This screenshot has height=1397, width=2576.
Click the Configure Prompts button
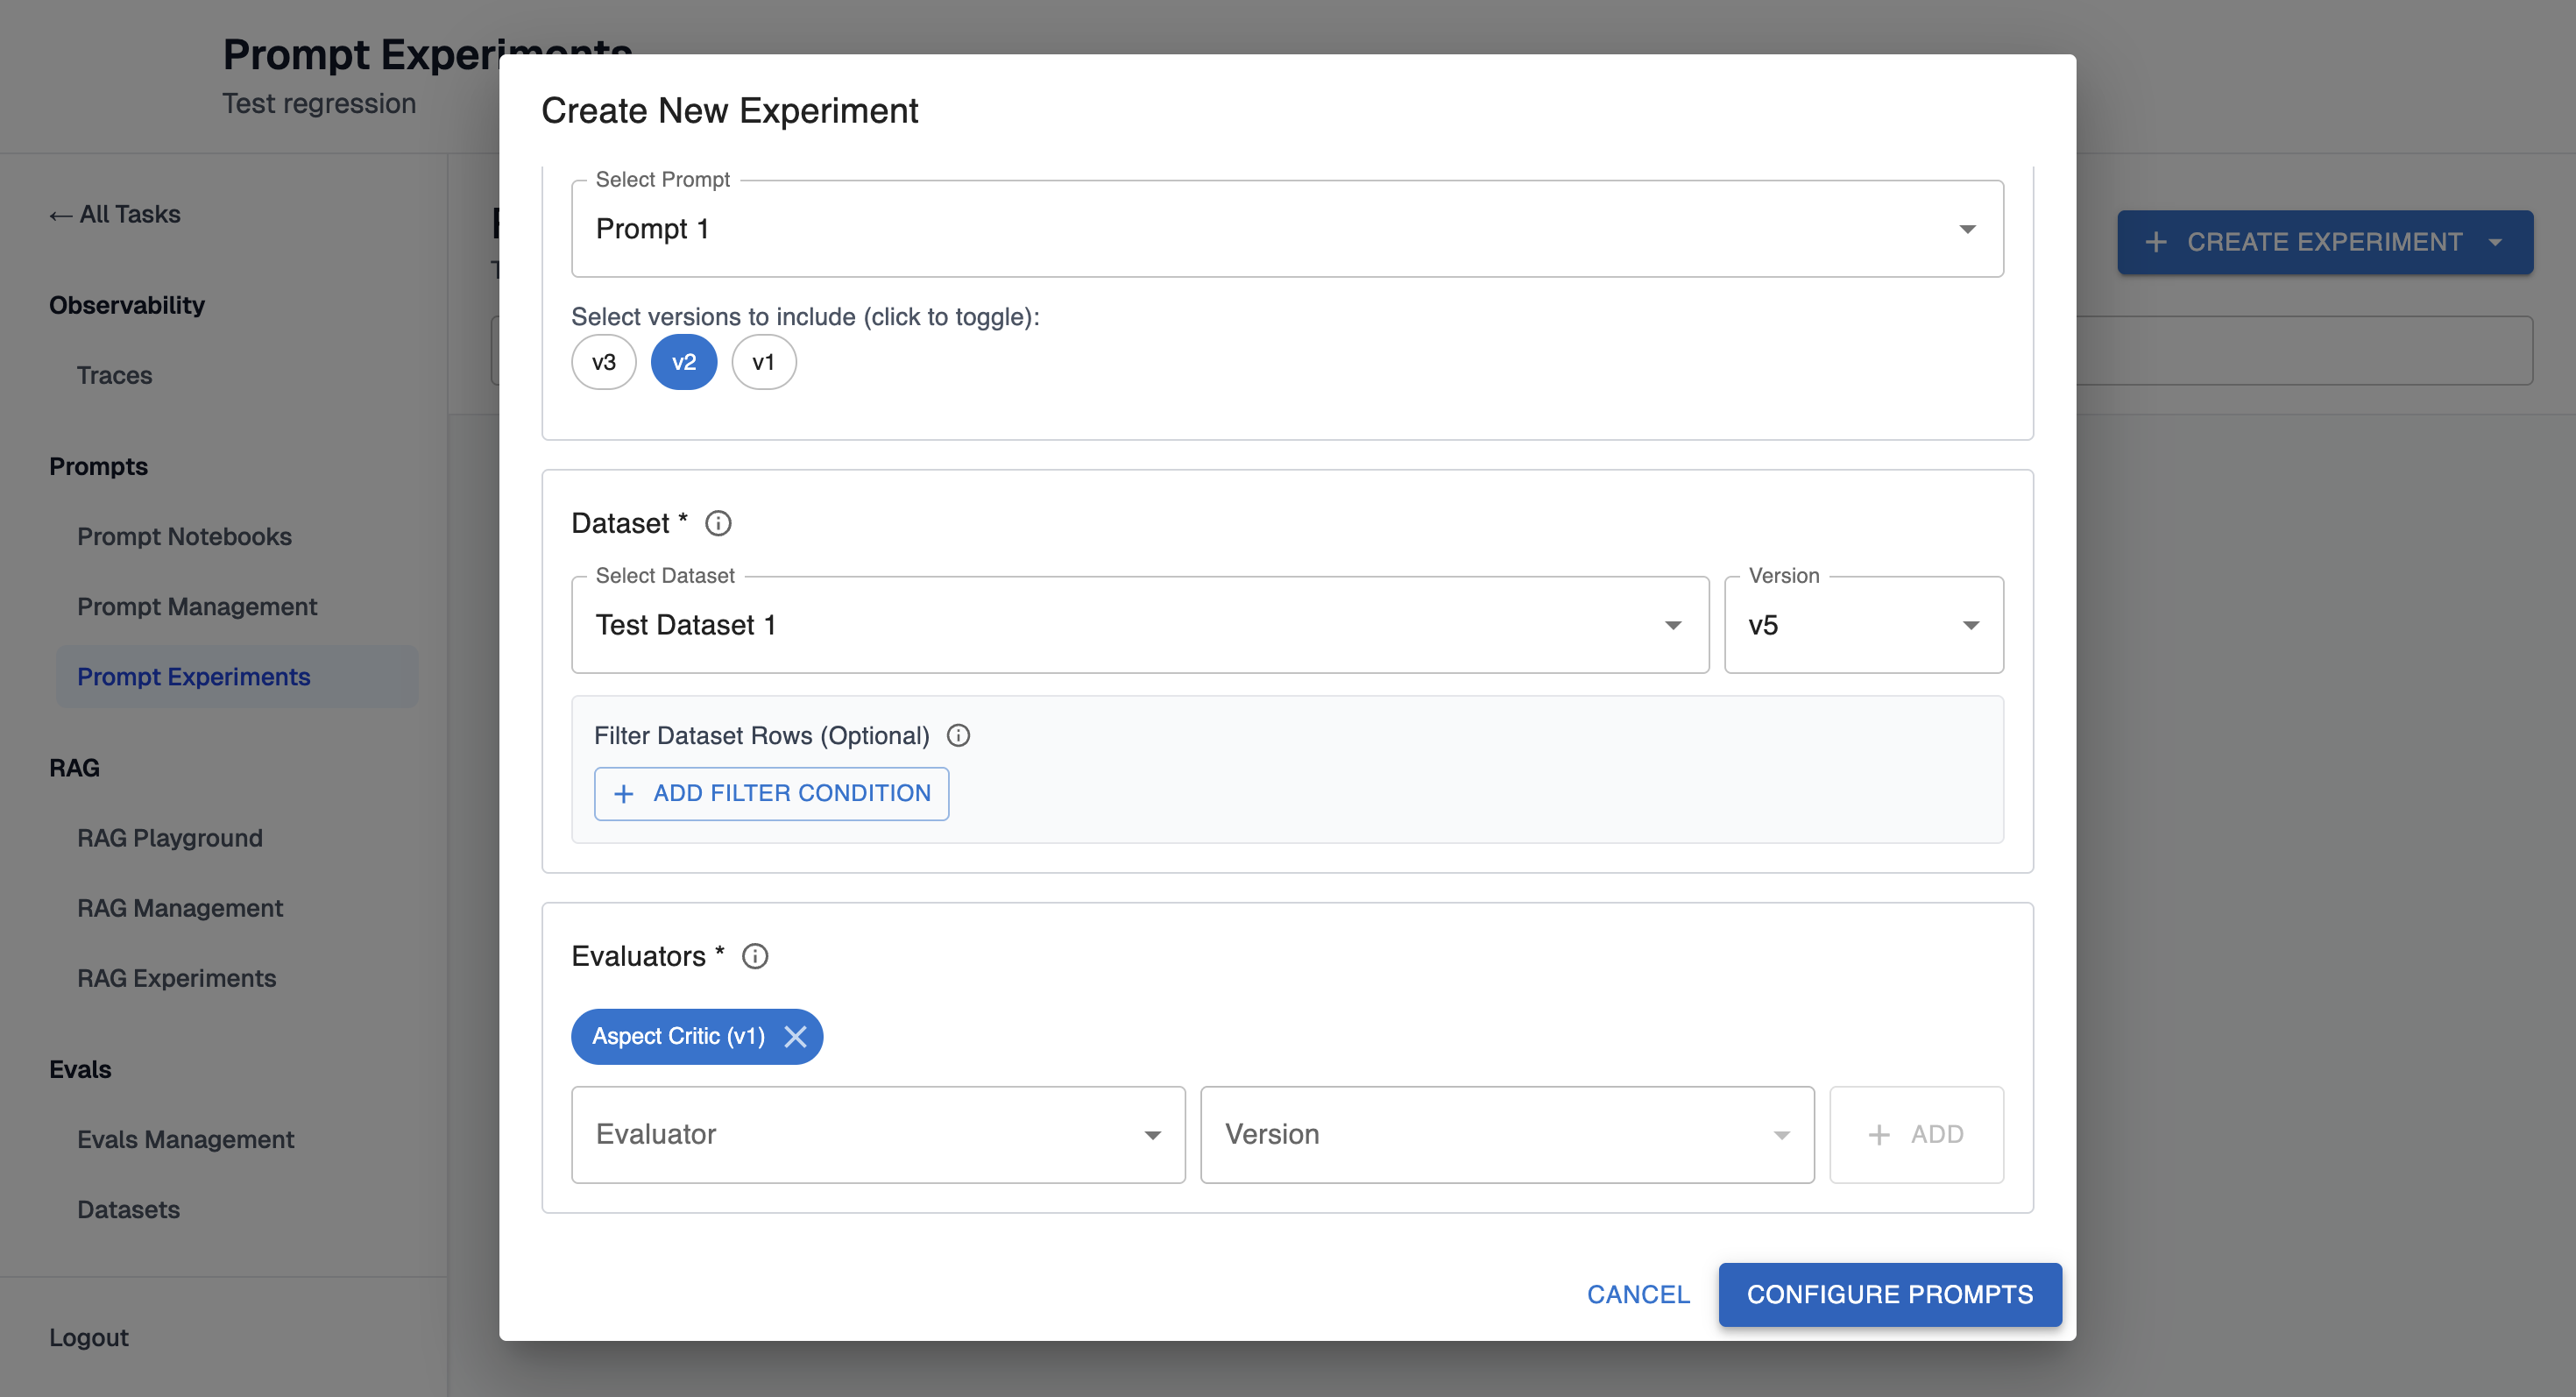[1889, 1294]
